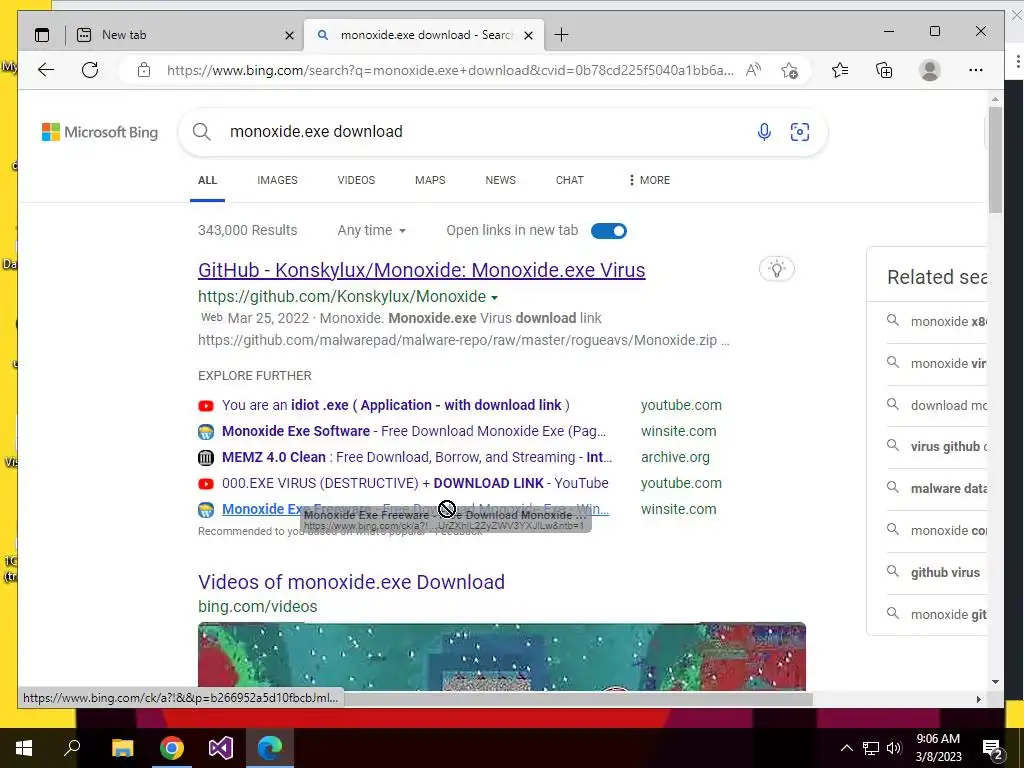Click the browser address bar URL
The width and height of the screenshot is (1024, 768).
coord(450,70)
